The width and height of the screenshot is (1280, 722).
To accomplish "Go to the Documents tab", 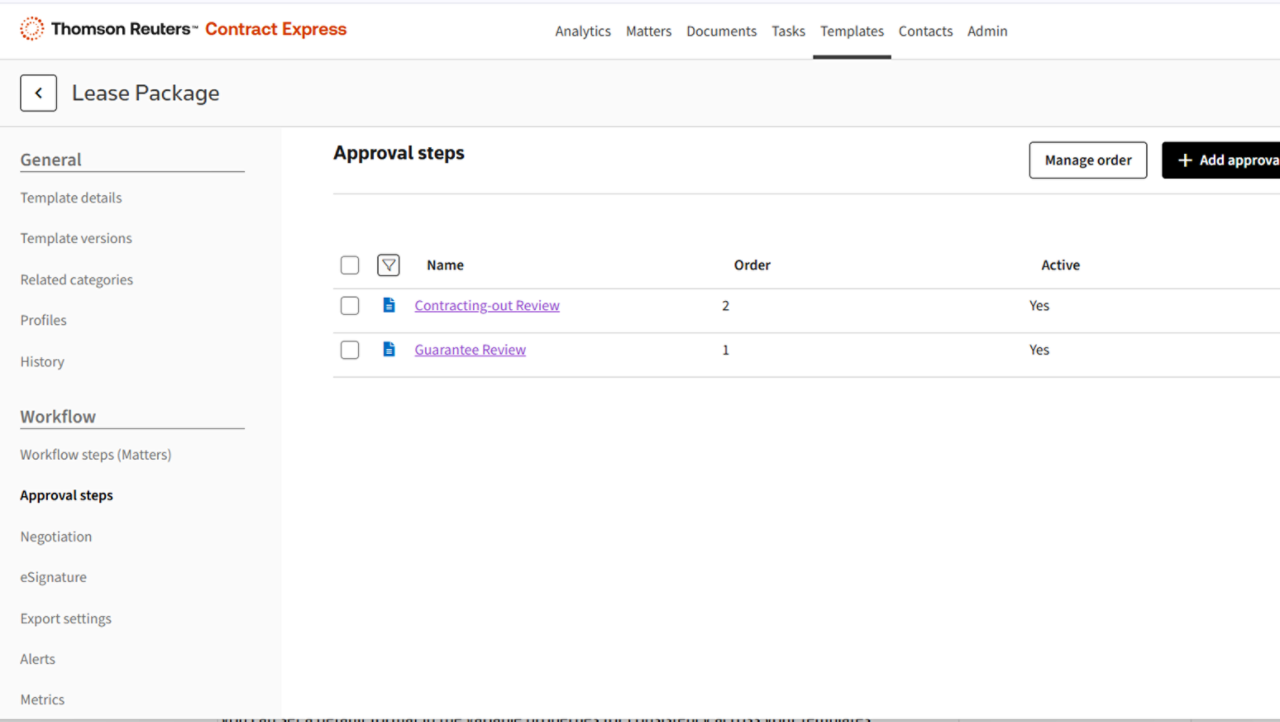I will pyautogui.click(x=721, y=31).
